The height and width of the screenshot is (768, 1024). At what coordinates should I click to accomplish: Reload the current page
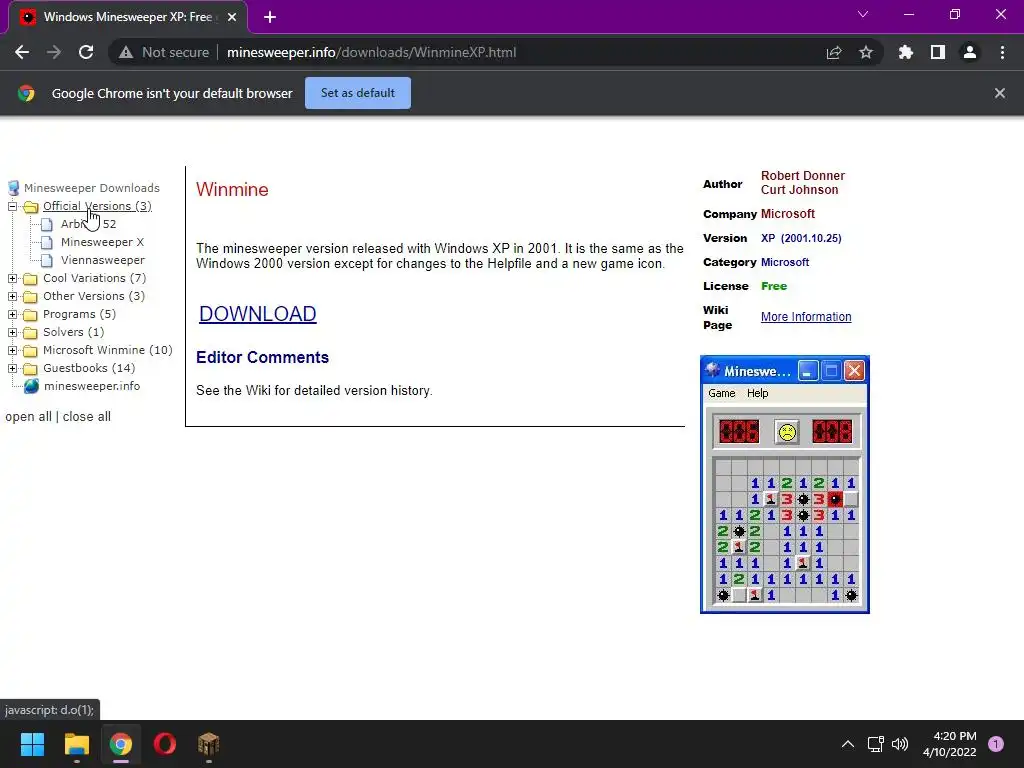pyautogui.click(x=86, y=52)
